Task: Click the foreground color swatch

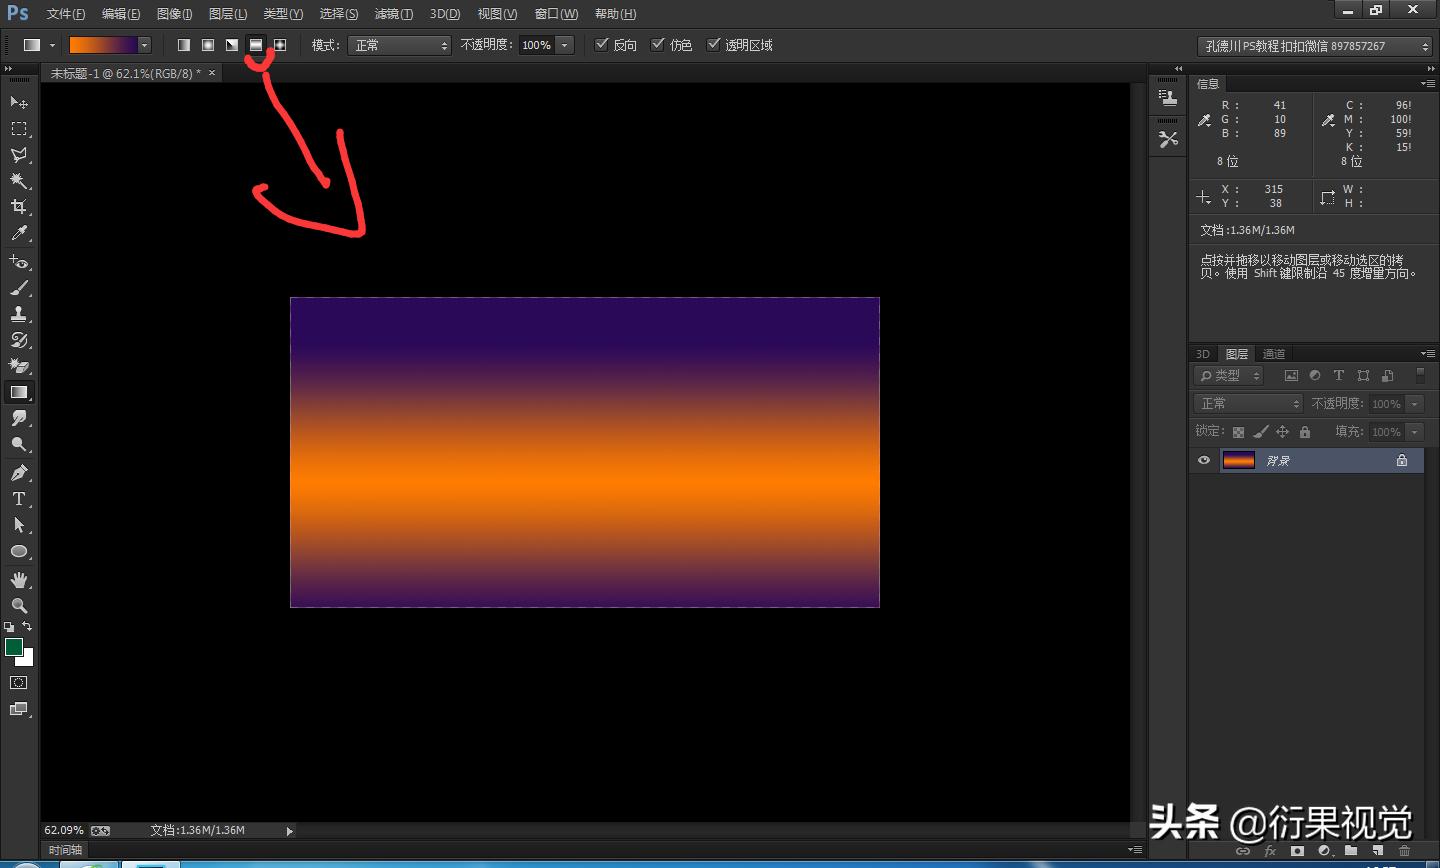Action: [13, 649]
